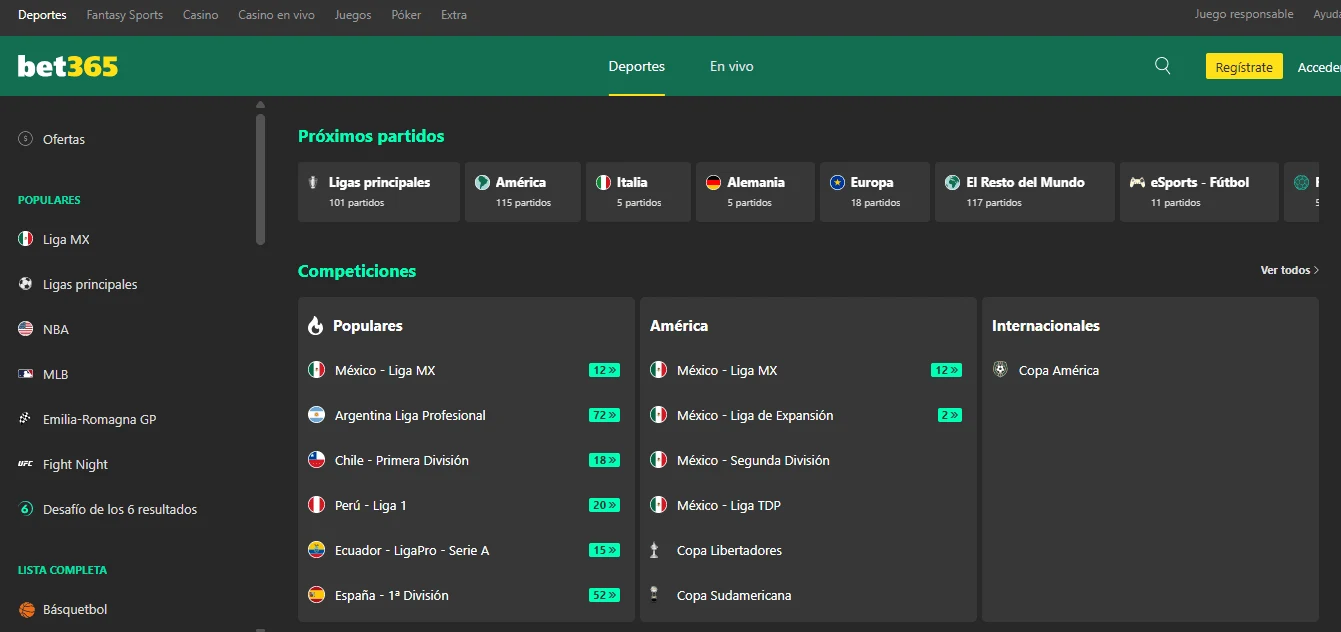Open Casino en vivo in the top menu
This screenshot has width=1341, height=632.
pyautogui.click(x=276, y=15)
